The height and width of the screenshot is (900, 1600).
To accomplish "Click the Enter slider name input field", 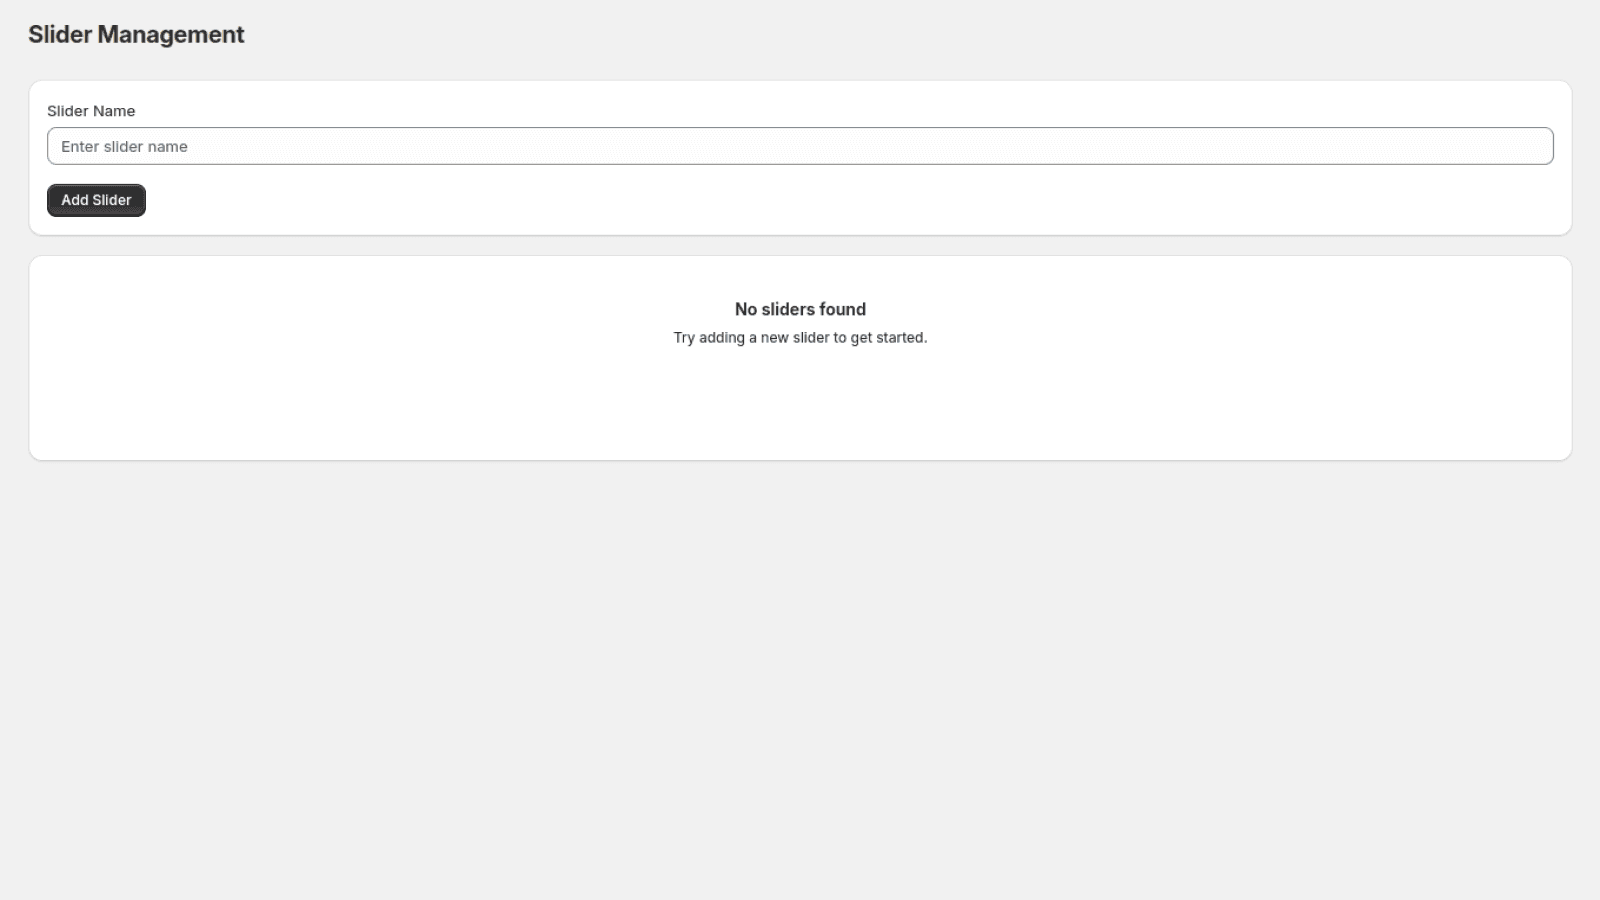I will [x=800, y=146].
